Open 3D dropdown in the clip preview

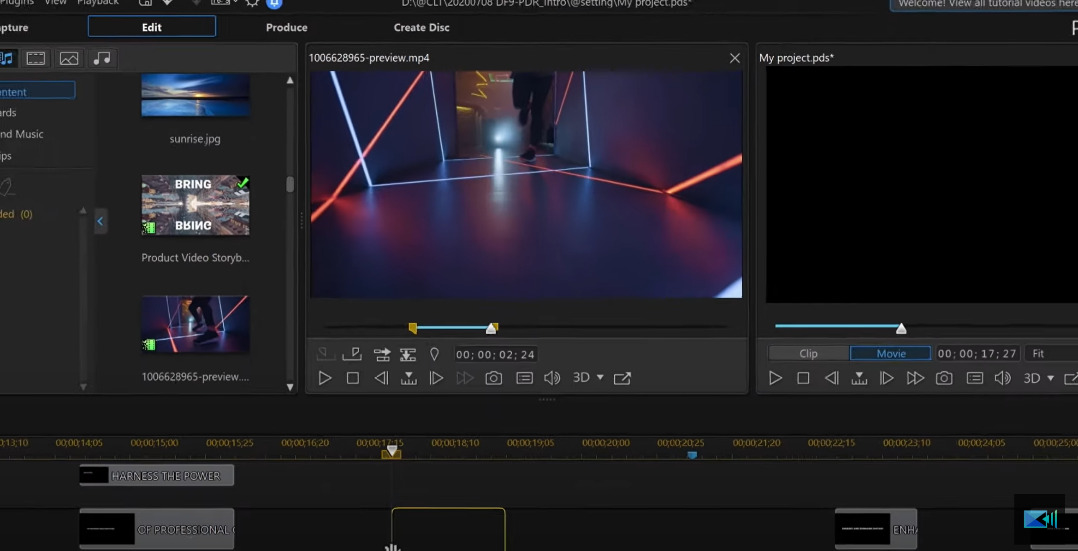coord(588,378)
